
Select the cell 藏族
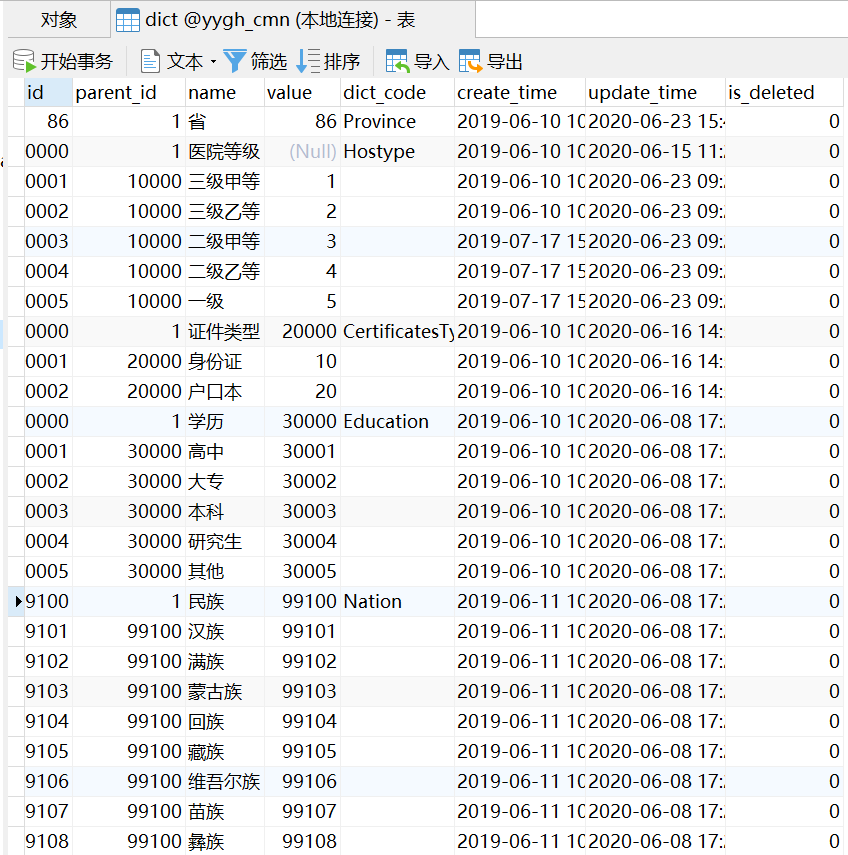pyautogui.click(x=225, y=751)
